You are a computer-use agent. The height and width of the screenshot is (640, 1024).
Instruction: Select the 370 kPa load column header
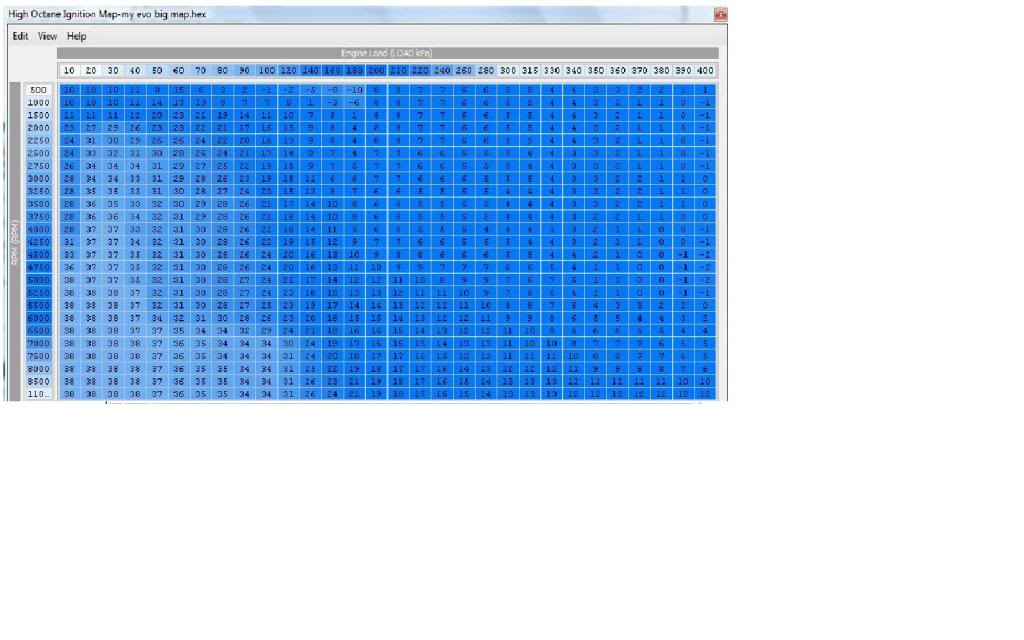(639, 71)
